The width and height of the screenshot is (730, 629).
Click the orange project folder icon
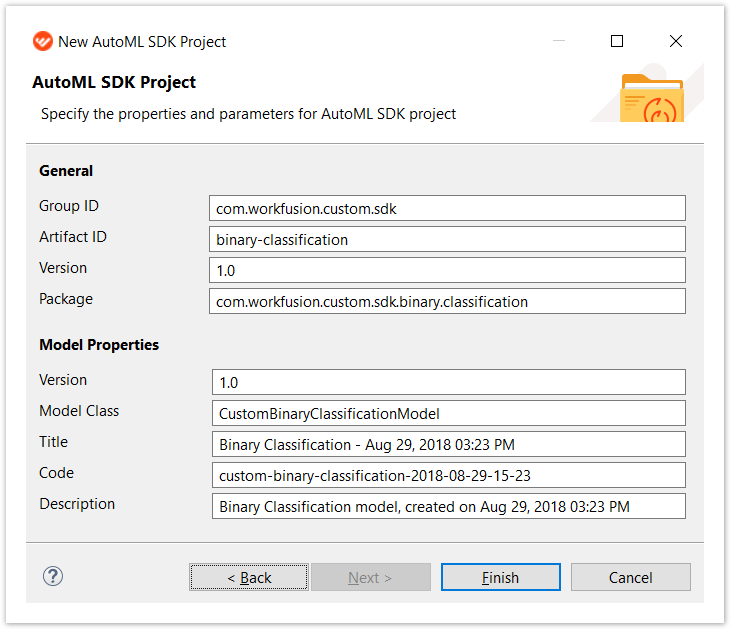click(x=652, y=98)
